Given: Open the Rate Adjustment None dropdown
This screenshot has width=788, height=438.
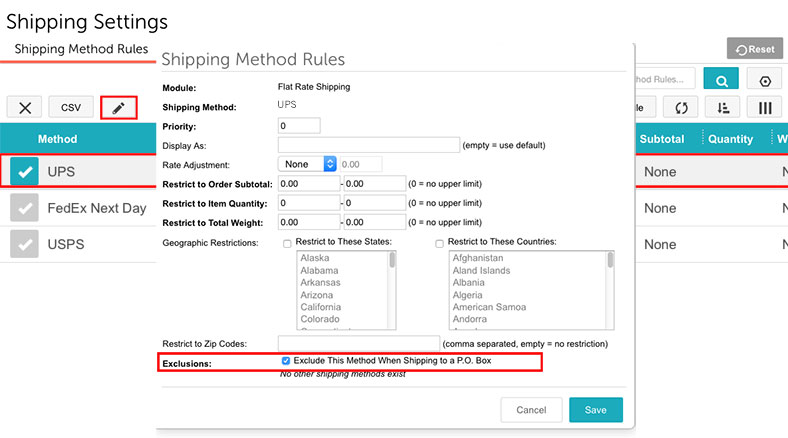Looking at the screenshot, I should (x=307, y=164).
